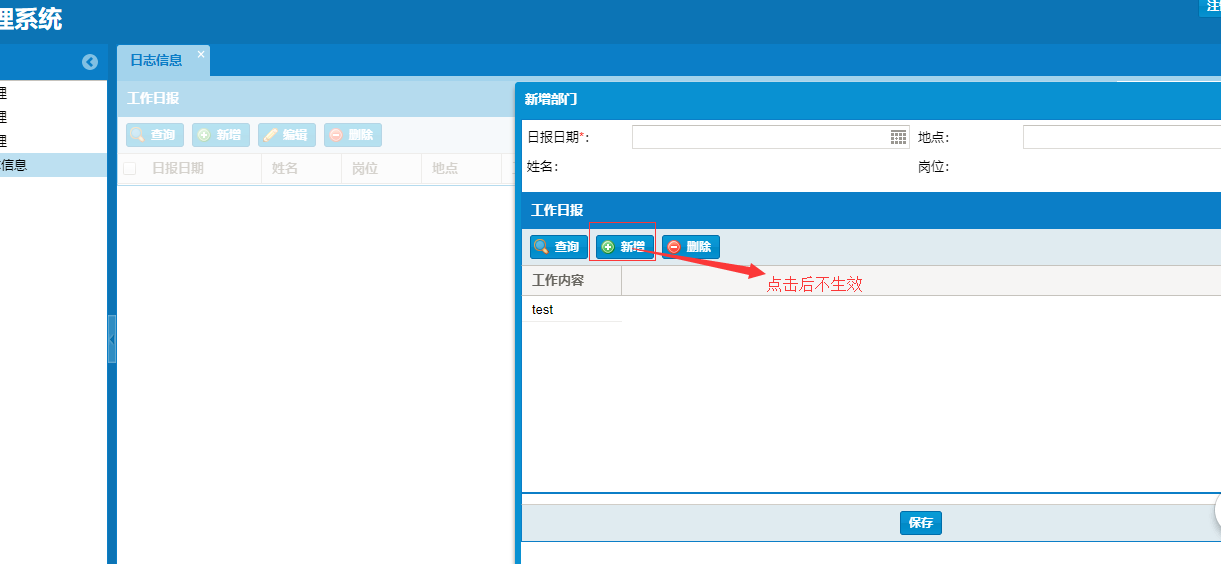Click 删除 in the dialog's 工作日报 toolbar

690,247
